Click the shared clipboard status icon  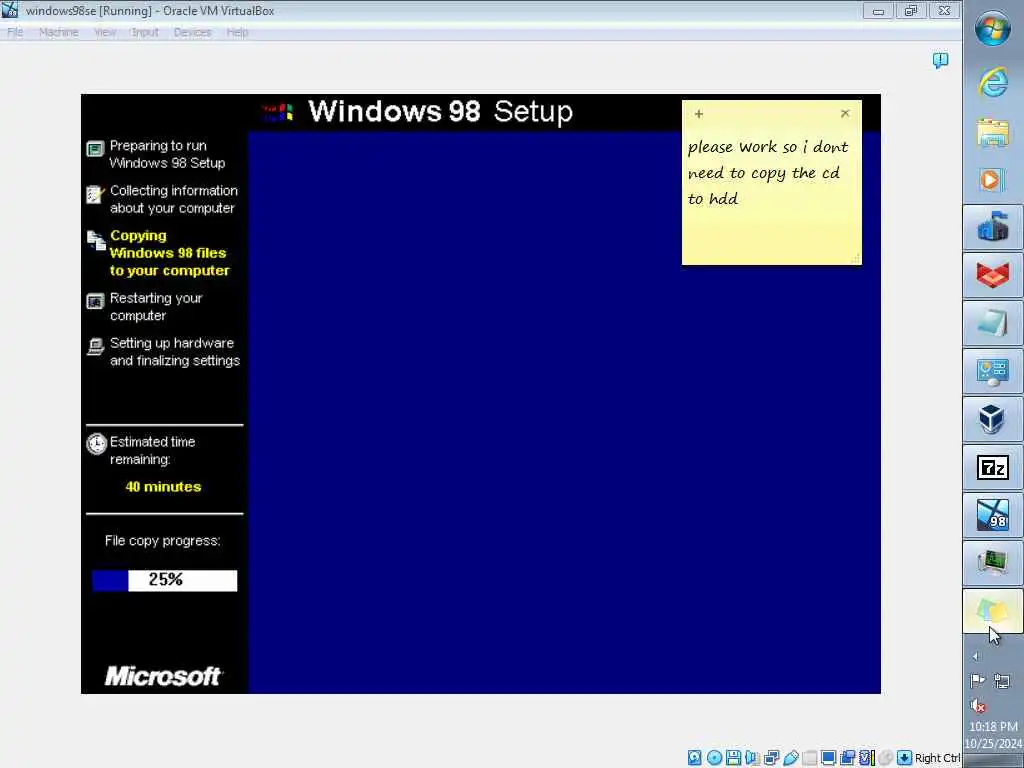(848, 758)
